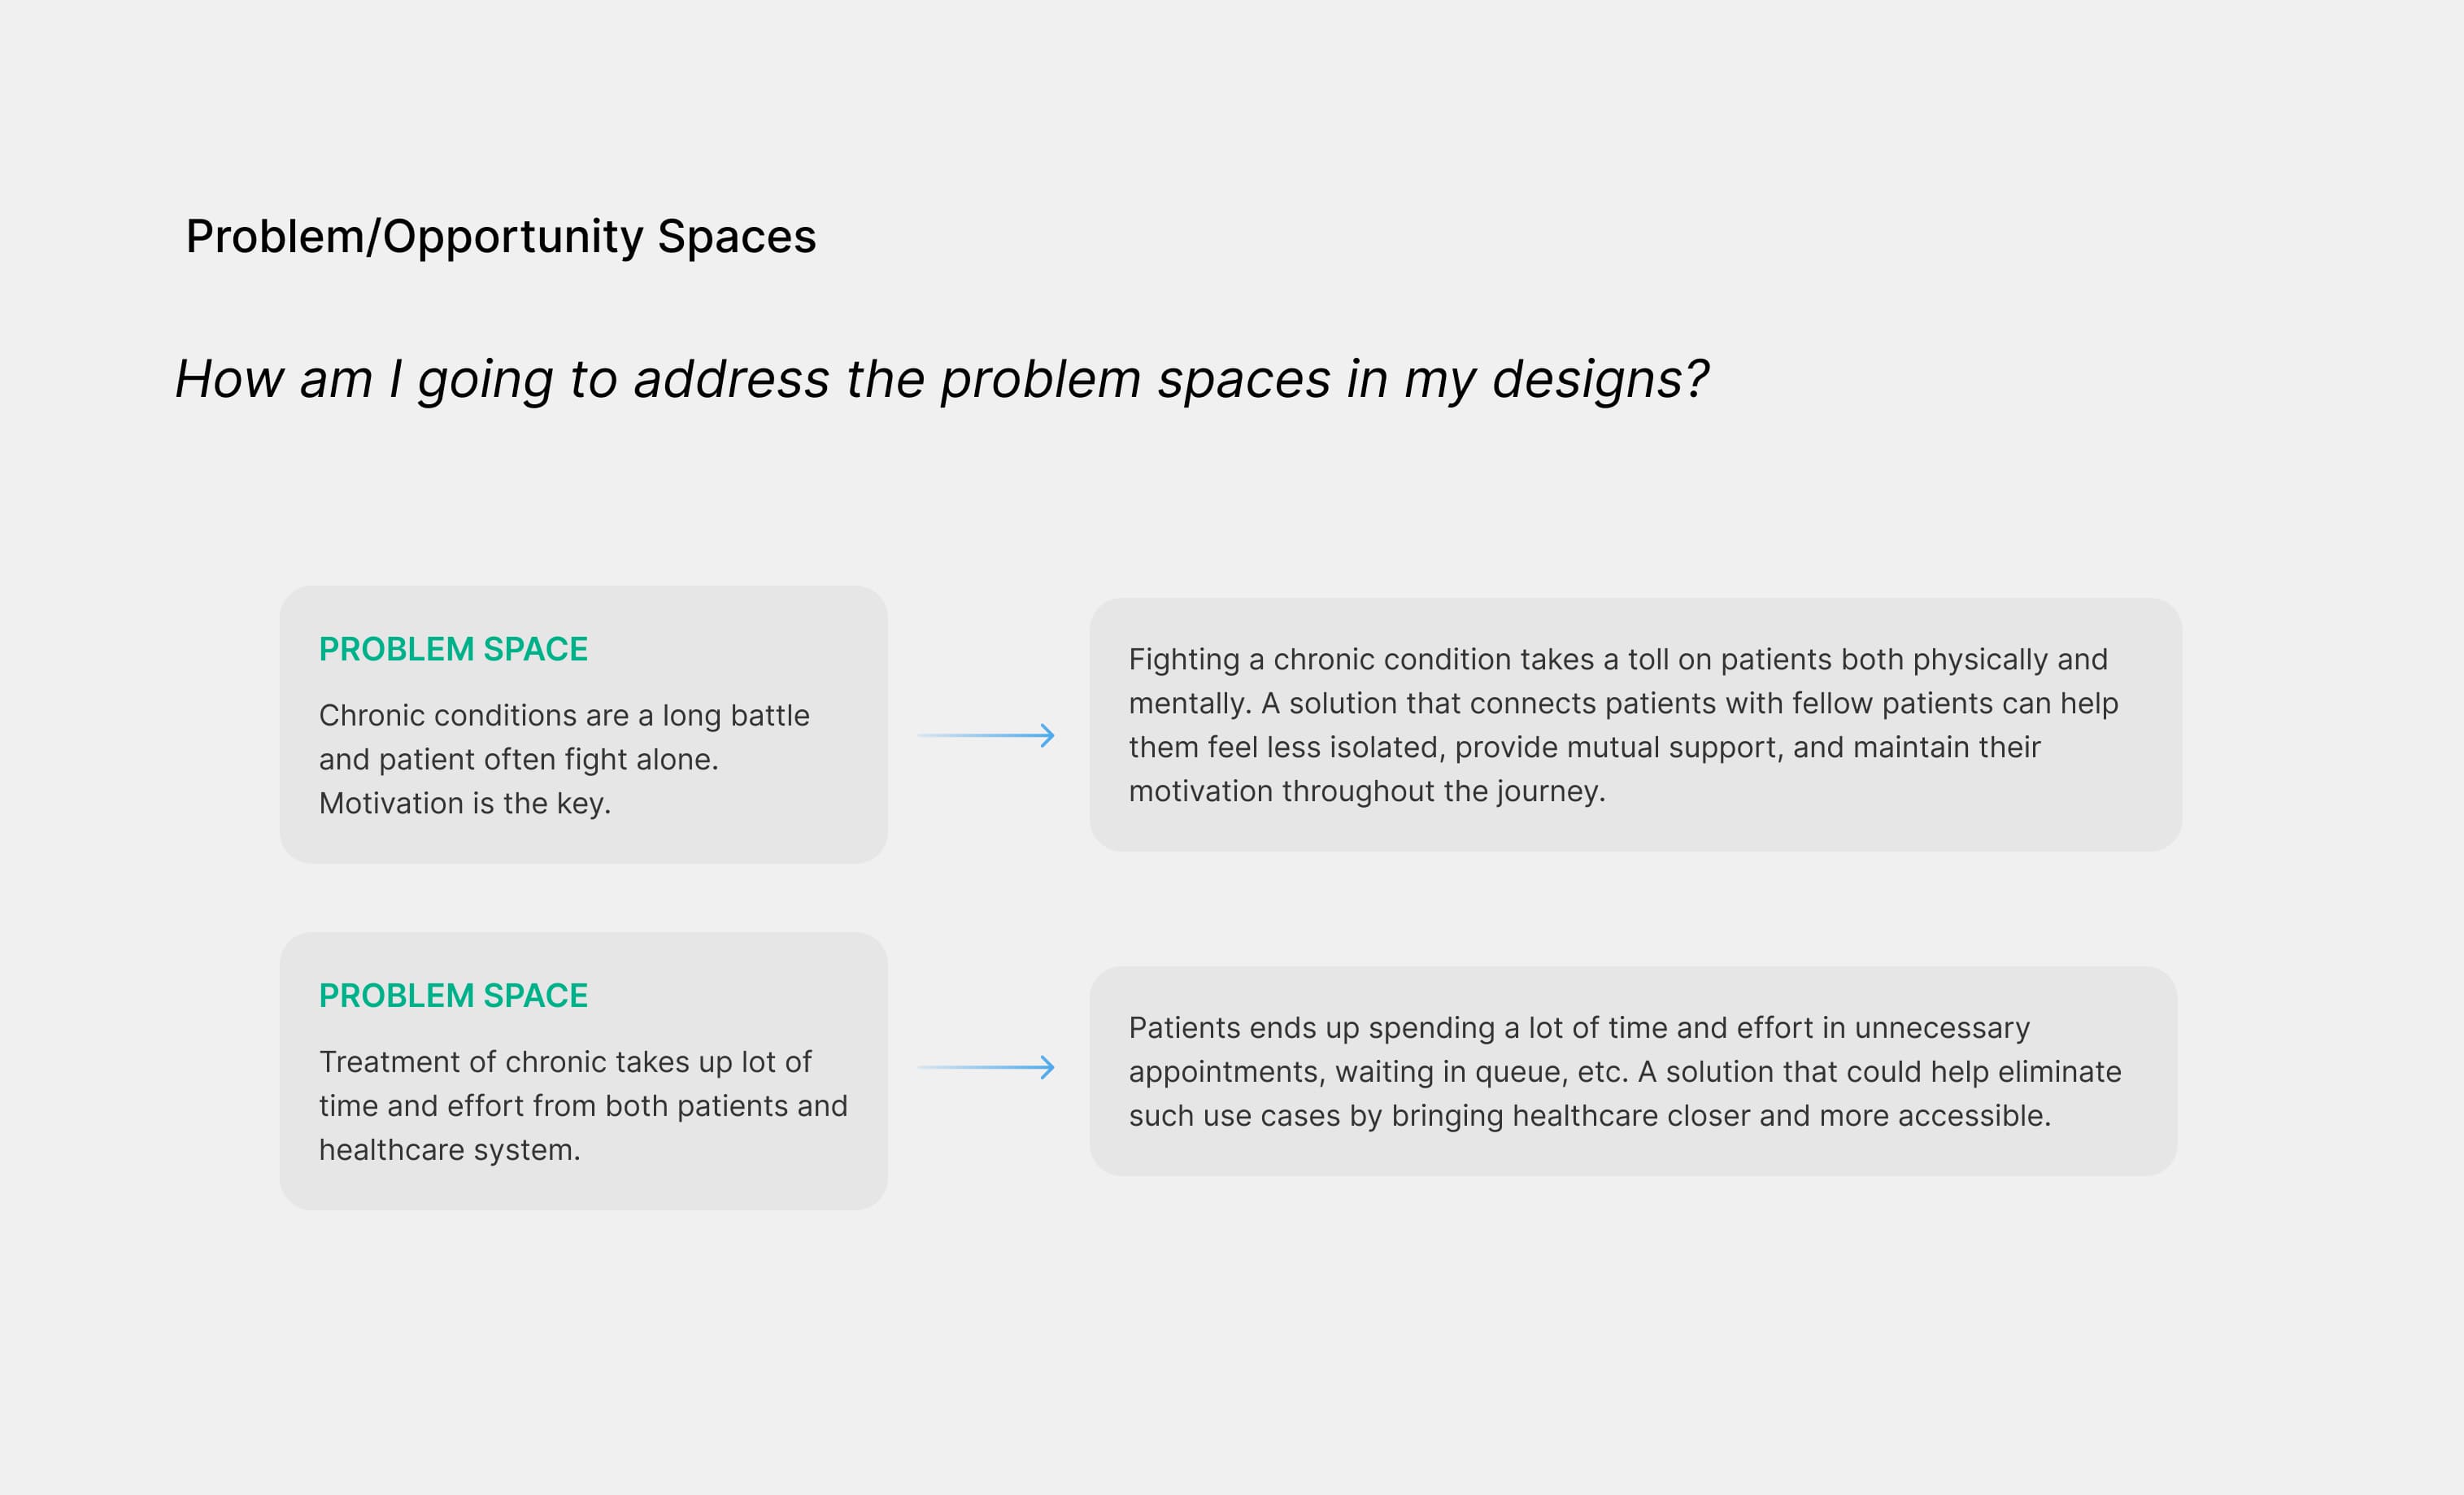Click the 'and patient often fight alone.' line
The width and height of the screenshot is (2464, 1495).
tap(518, 759)
